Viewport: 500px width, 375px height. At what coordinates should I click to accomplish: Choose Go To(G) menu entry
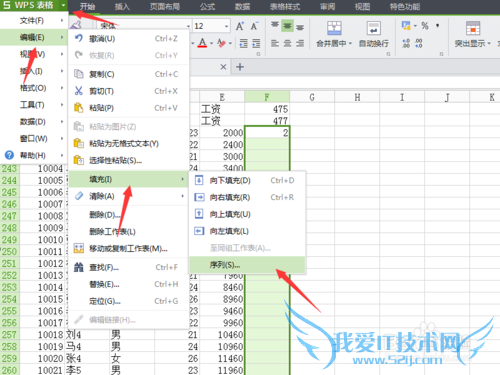(x=128, y=301)
